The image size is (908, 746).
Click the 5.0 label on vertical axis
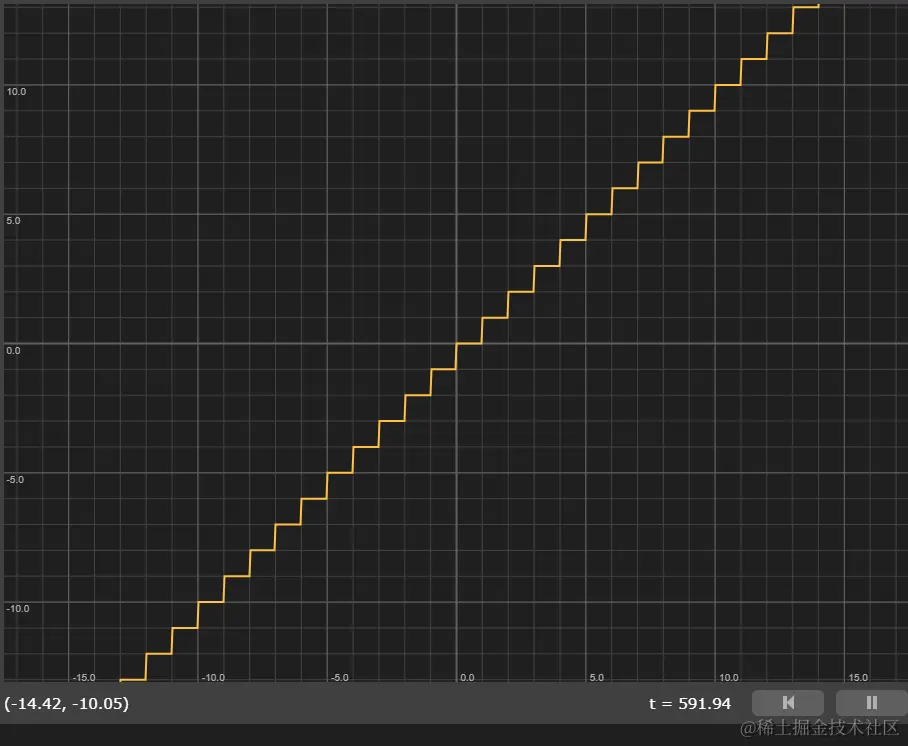13,221
